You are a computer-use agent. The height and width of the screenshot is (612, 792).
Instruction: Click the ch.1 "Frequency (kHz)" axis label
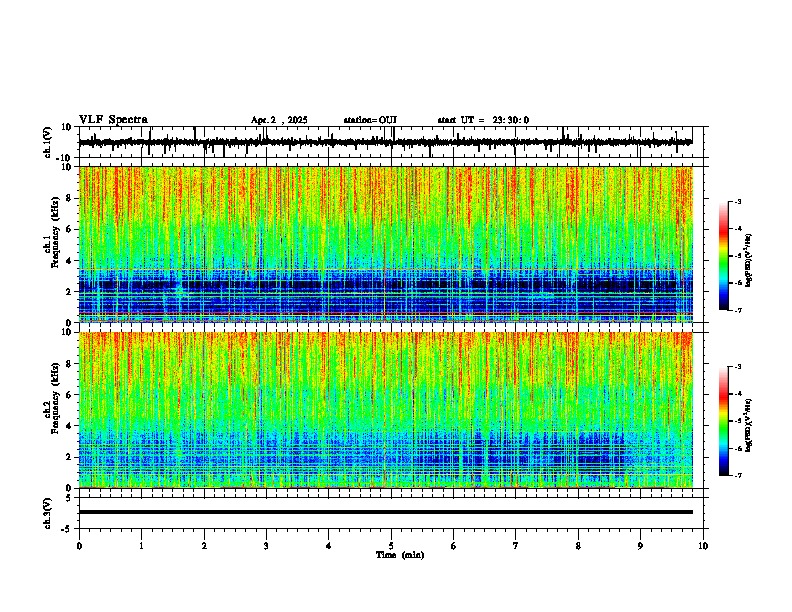pyautogui.click(x=55, y=231)
